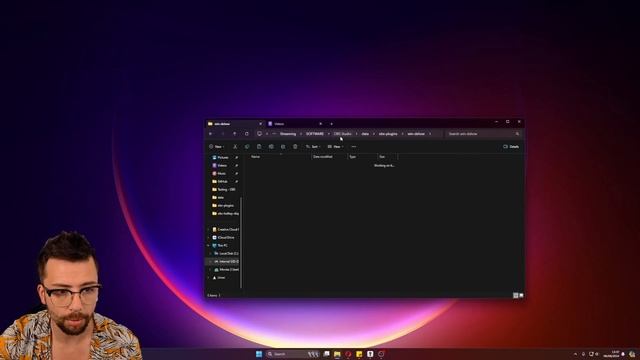Open the View layout dropdown
Viewport: 640px width, 360px height.
(335, 147)
